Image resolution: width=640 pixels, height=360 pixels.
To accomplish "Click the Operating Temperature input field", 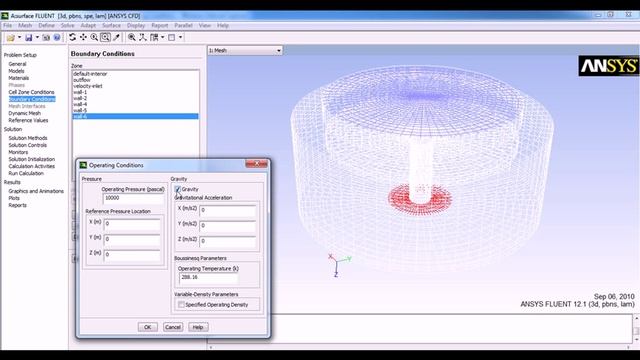I will (209, 278).
